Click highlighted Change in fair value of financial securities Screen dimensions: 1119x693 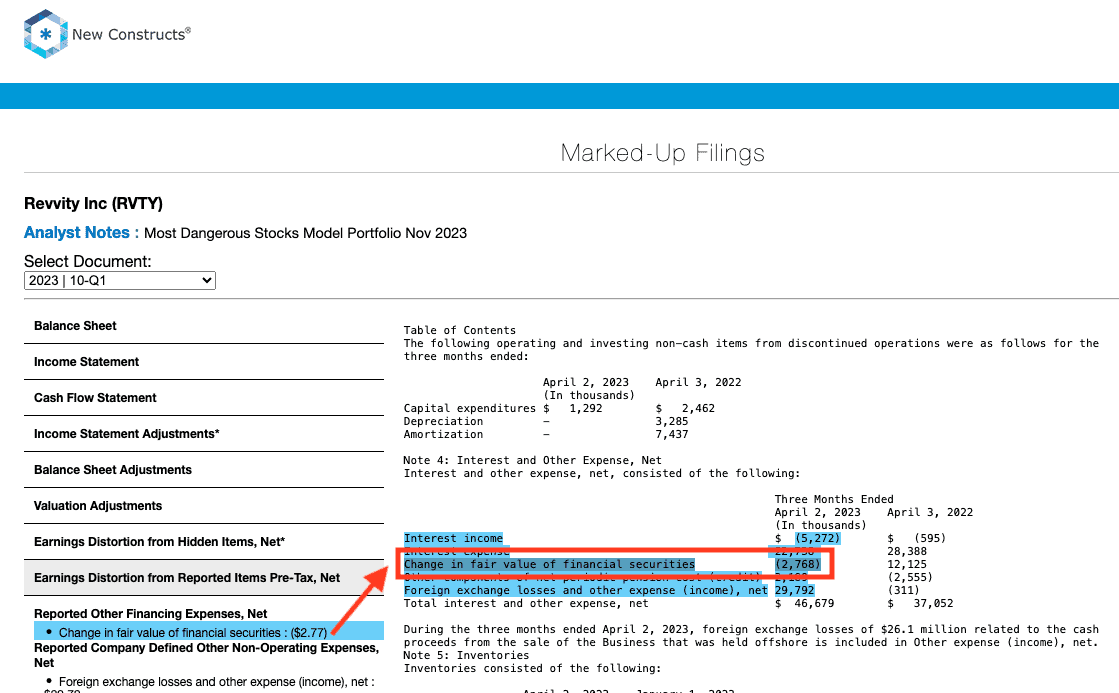tap(550, 565)
